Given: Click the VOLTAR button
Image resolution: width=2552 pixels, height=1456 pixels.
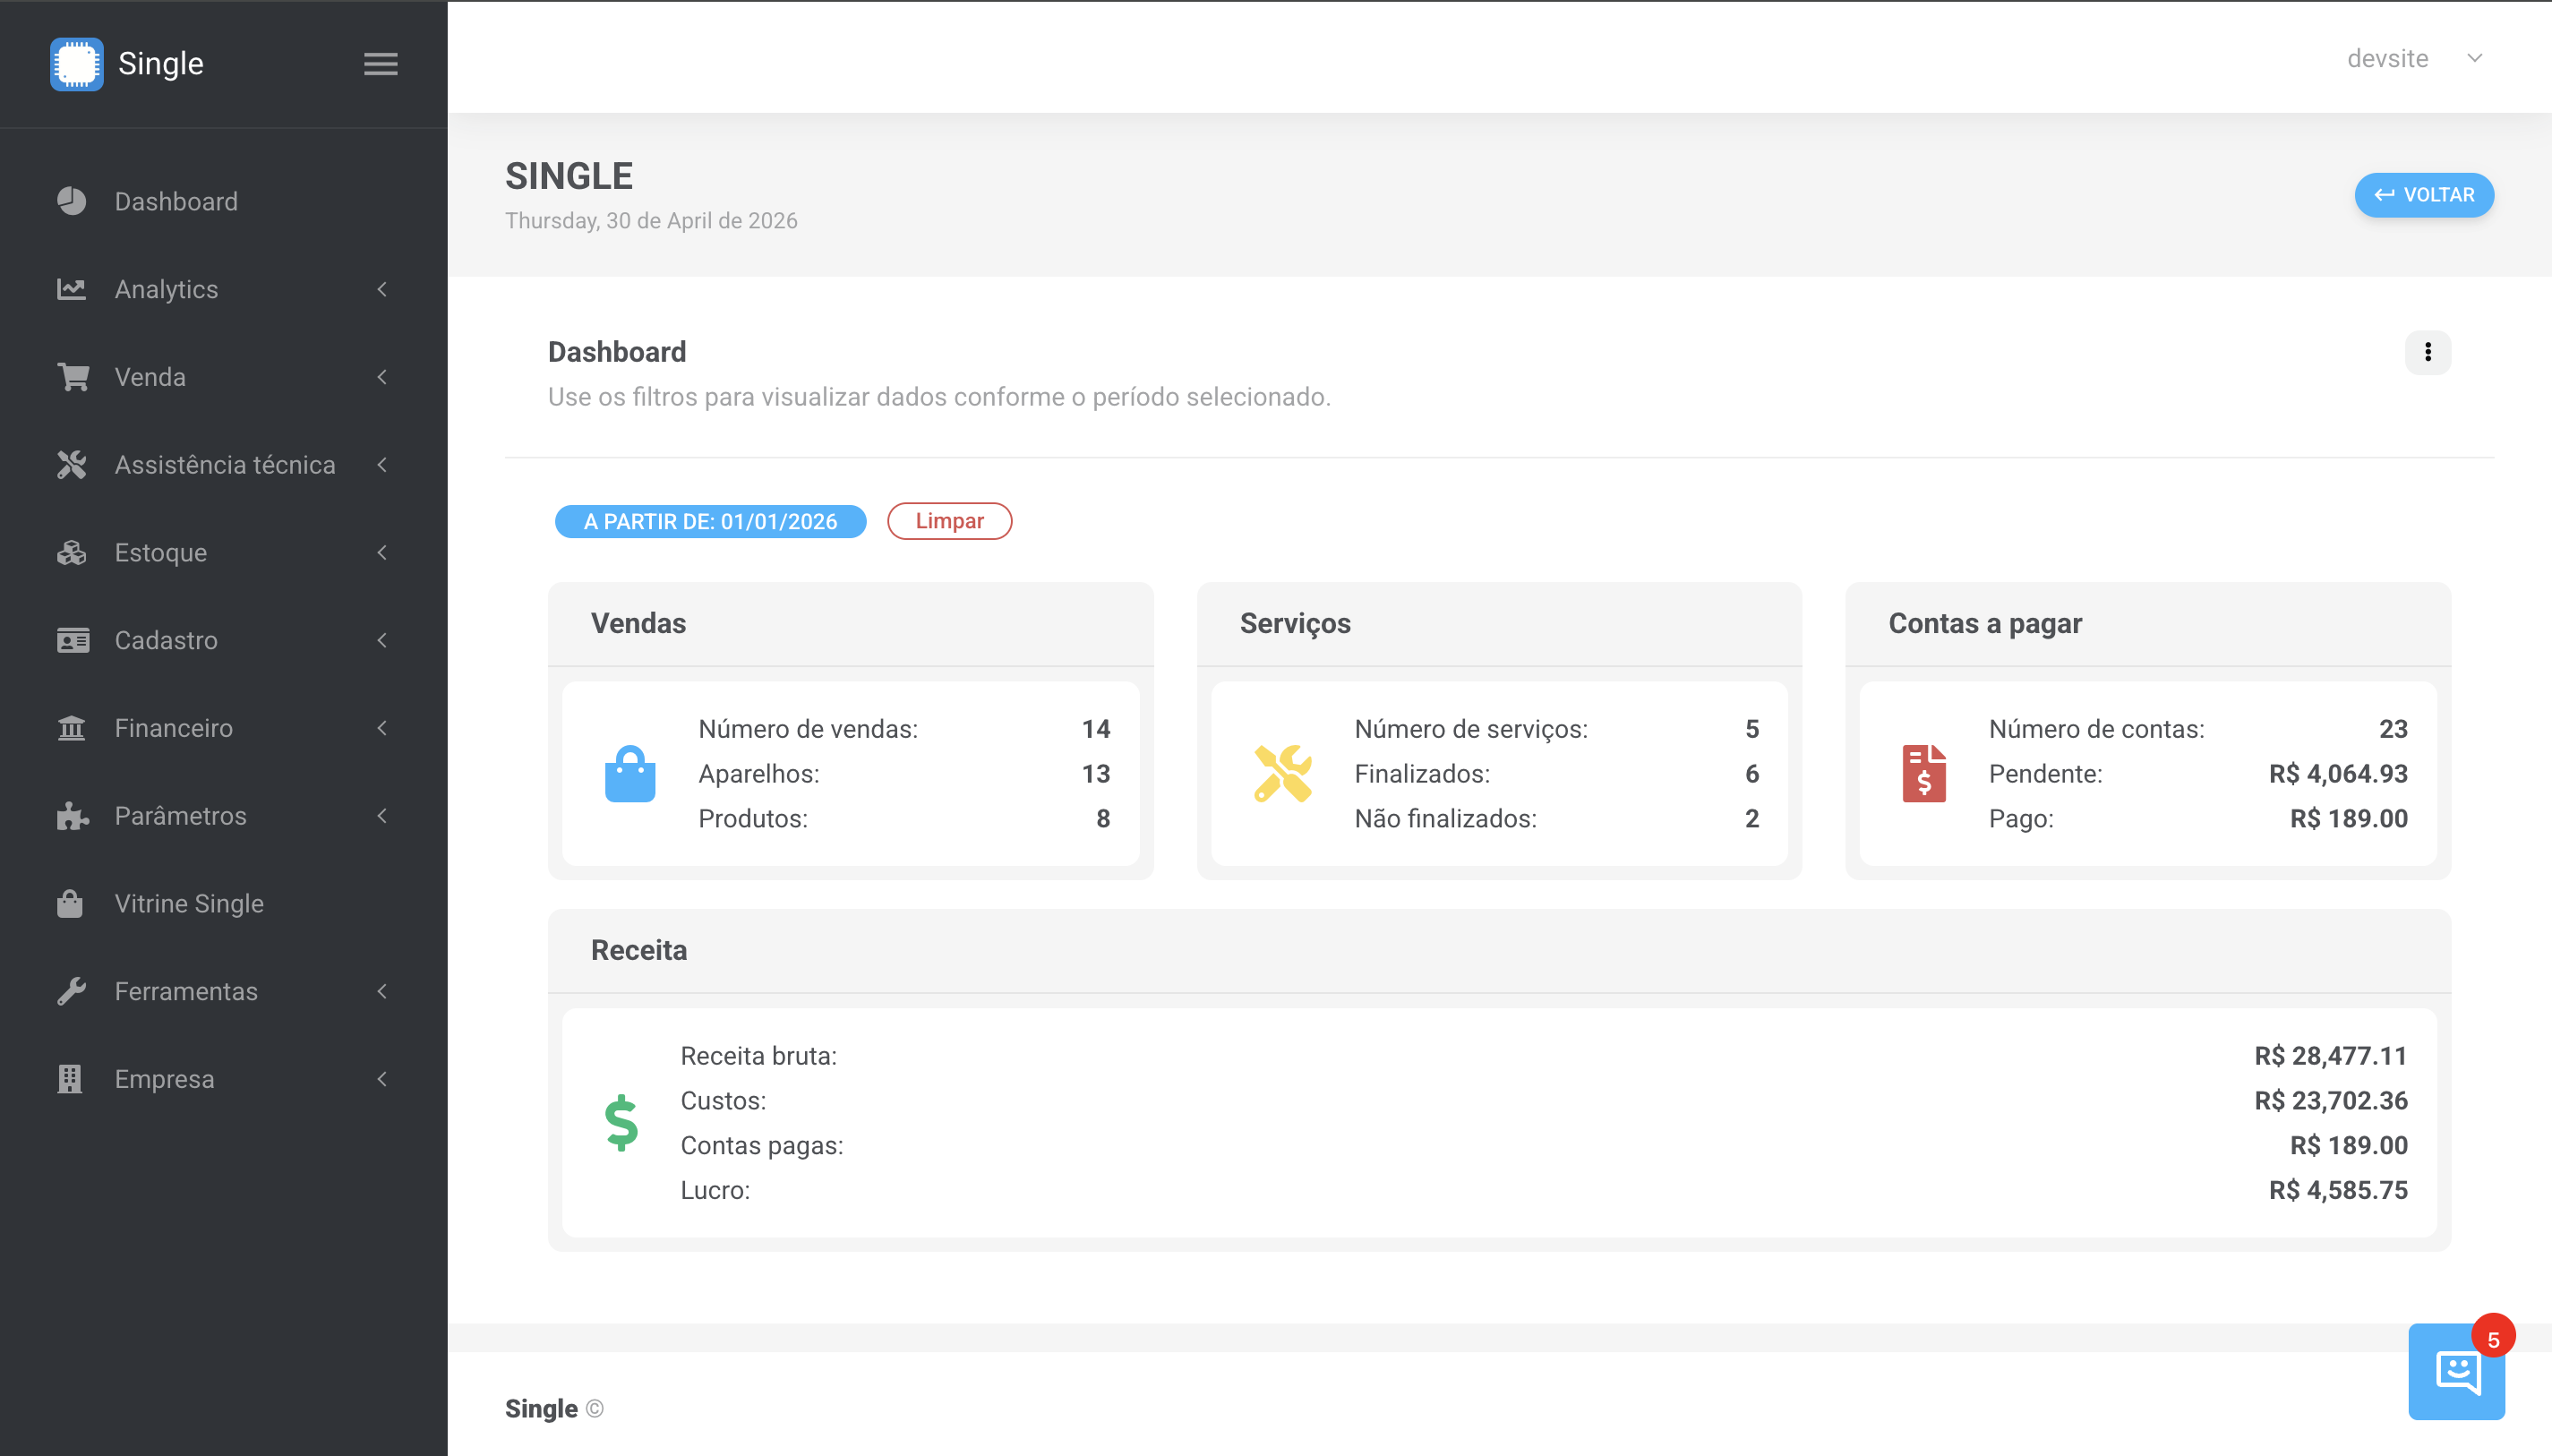Looking at the screenshot, I should [x=2423, y=194].
